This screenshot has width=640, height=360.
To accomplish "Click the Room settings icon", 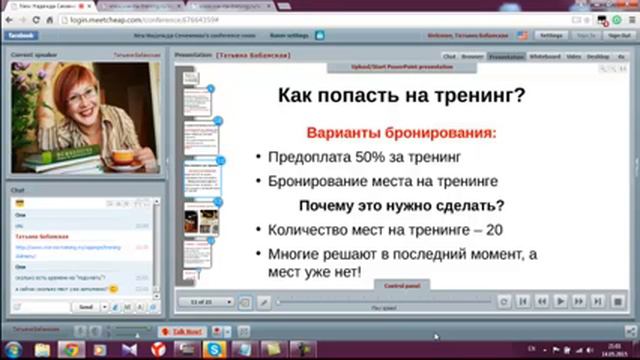I will click(320, 36).
